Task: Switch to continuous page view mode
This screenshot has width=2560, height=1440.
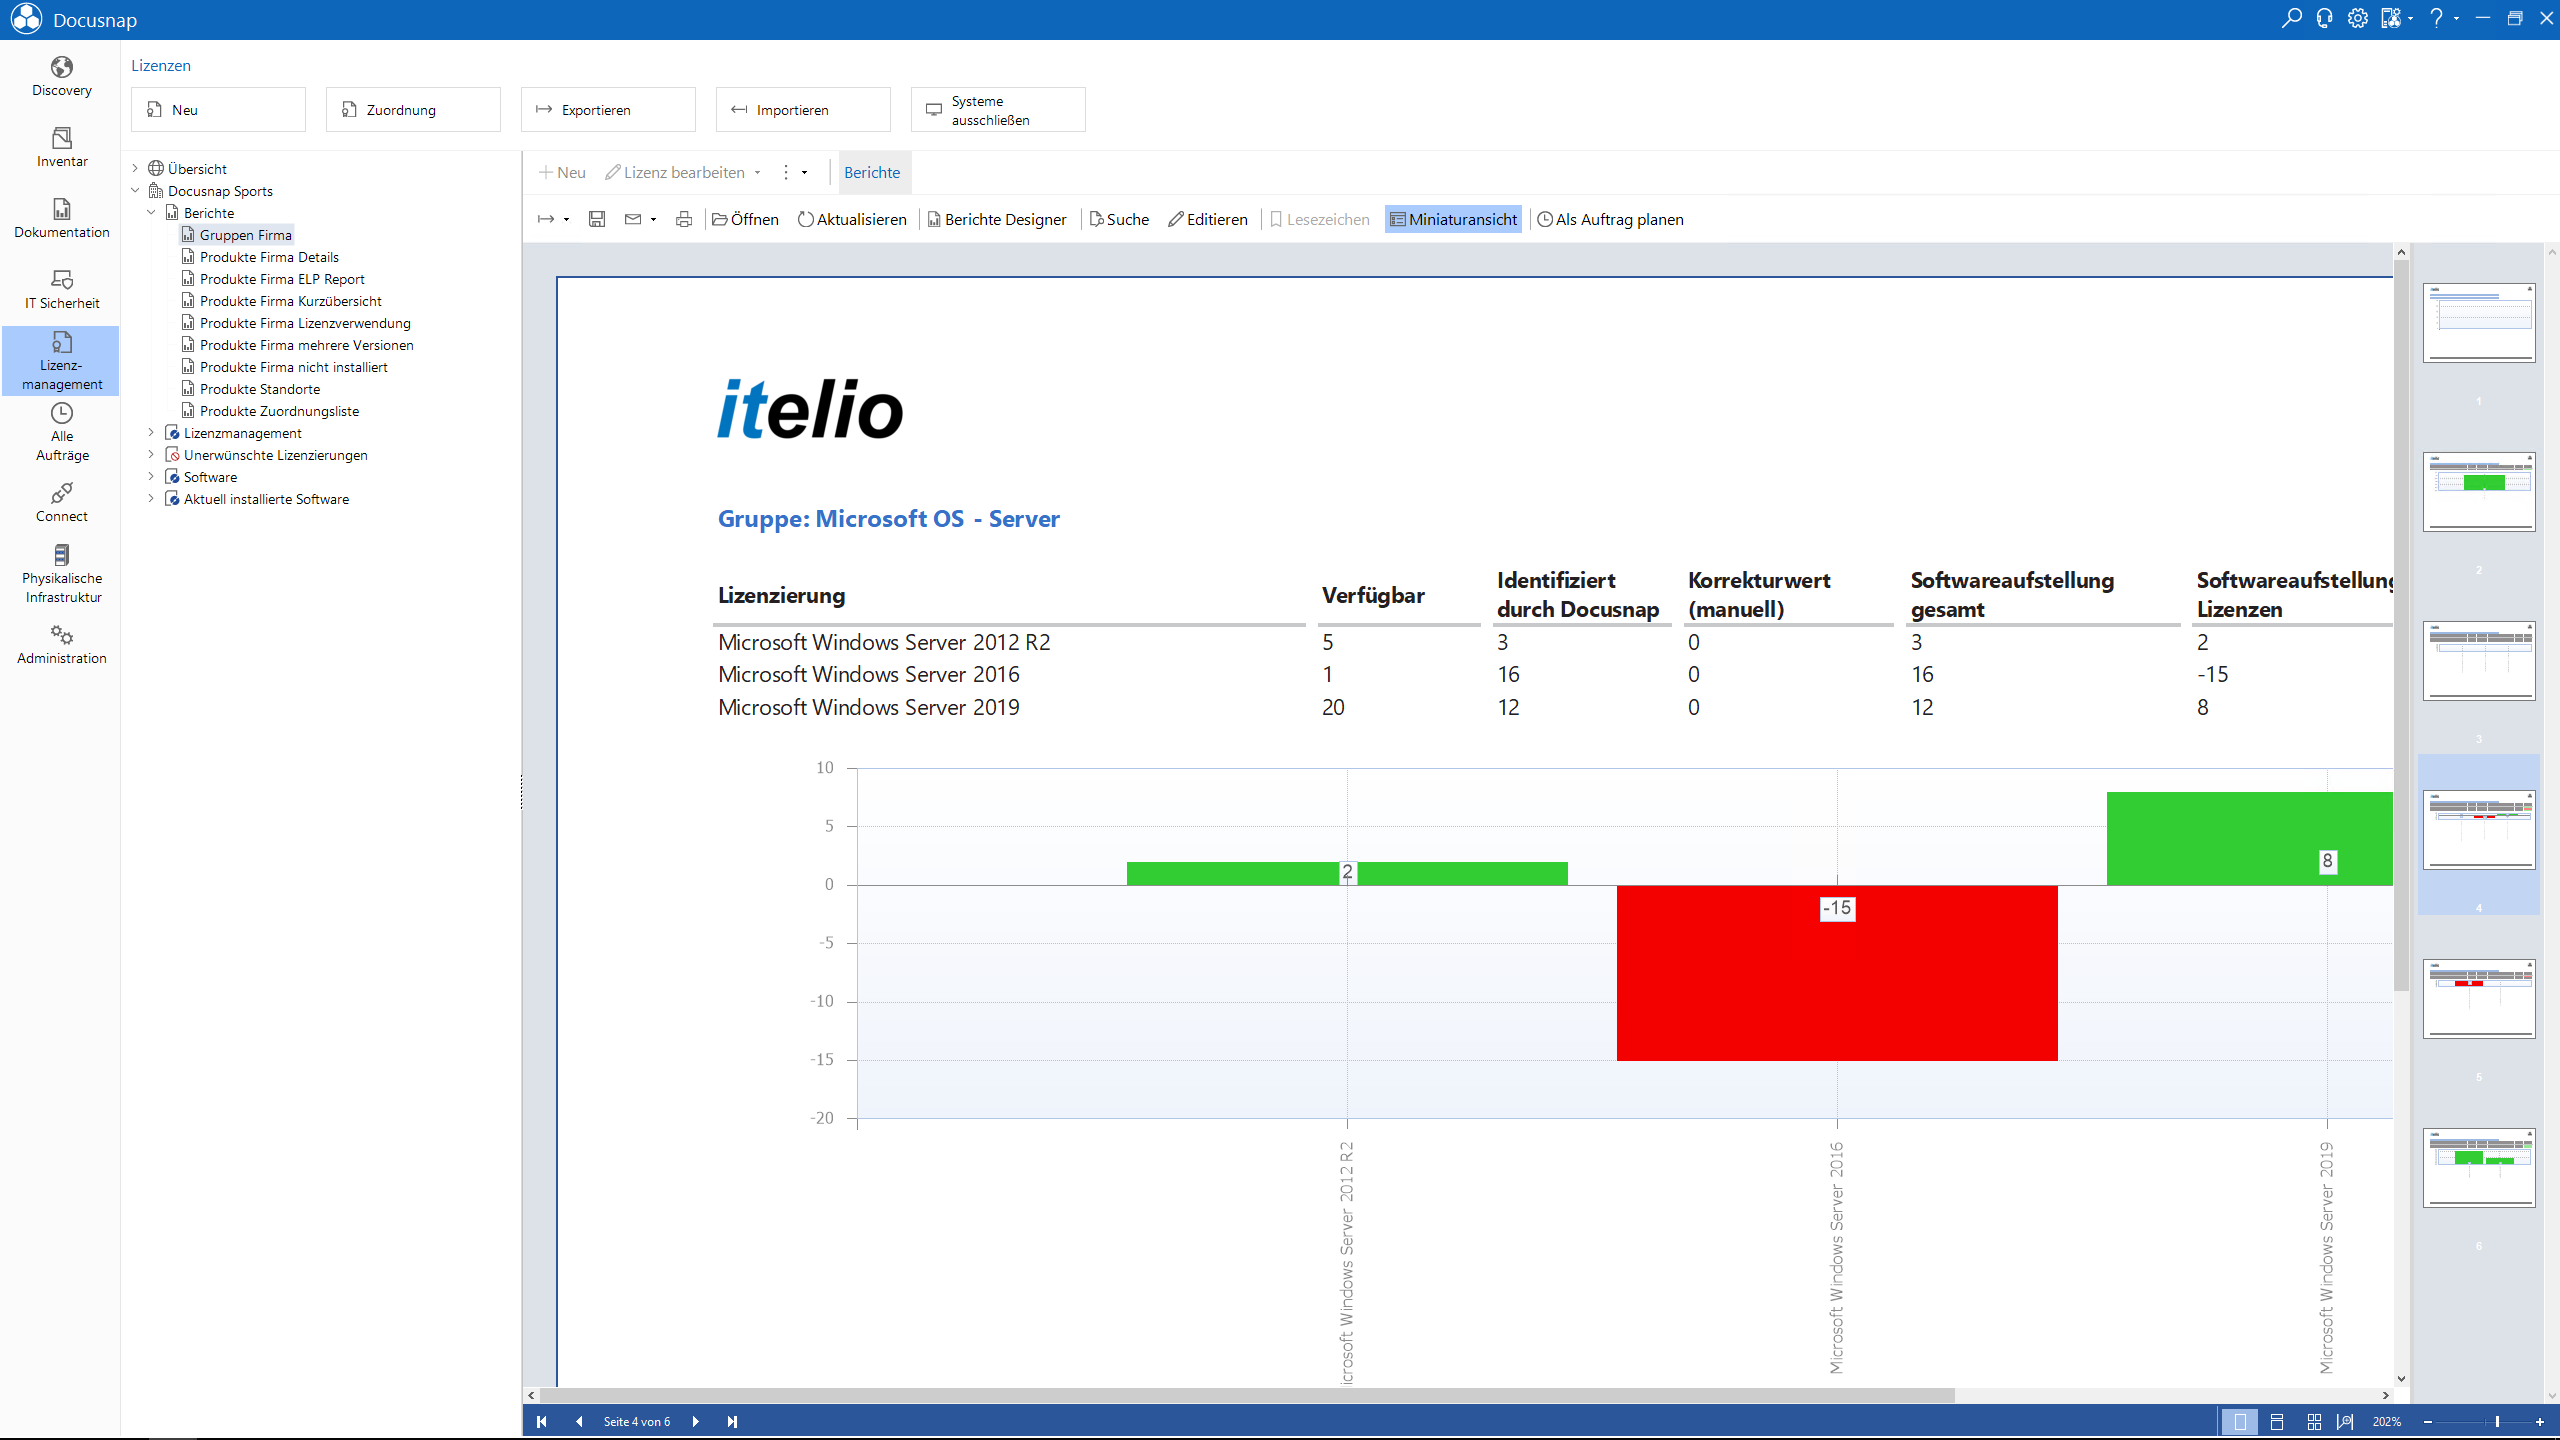Action: point(2277,1421)
